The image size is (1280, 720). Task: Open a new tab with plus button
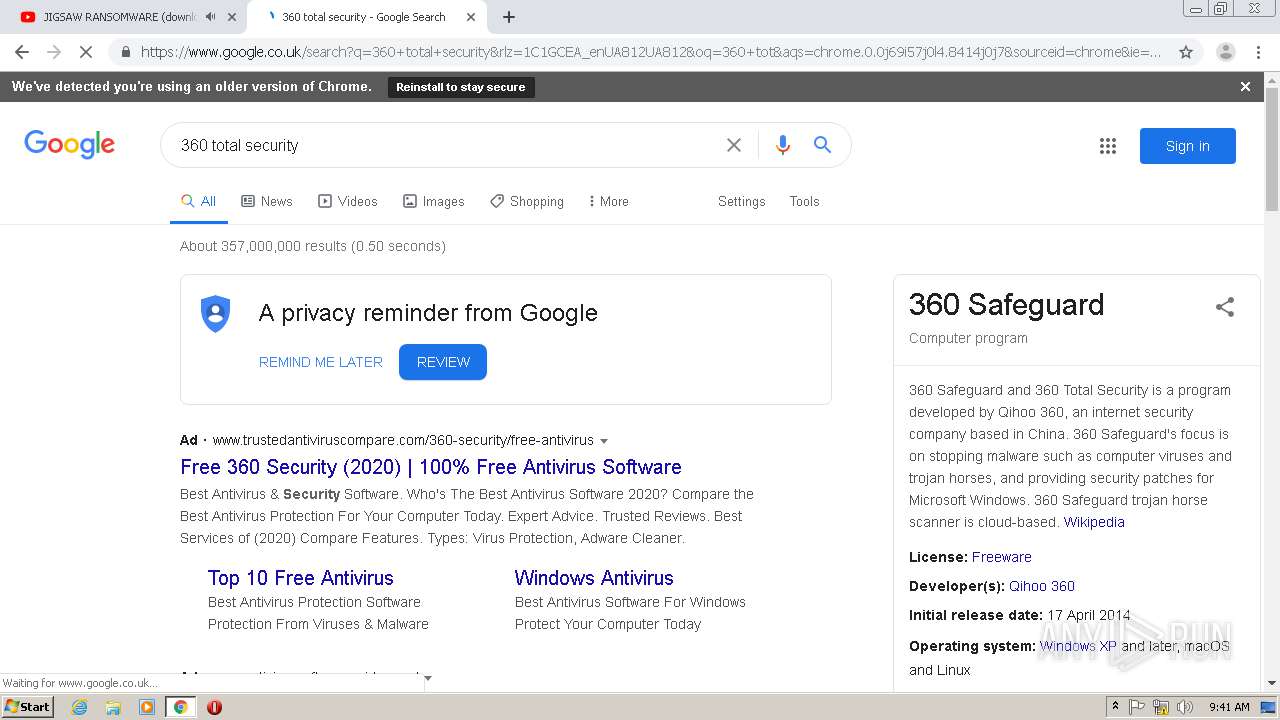[508, 17]
